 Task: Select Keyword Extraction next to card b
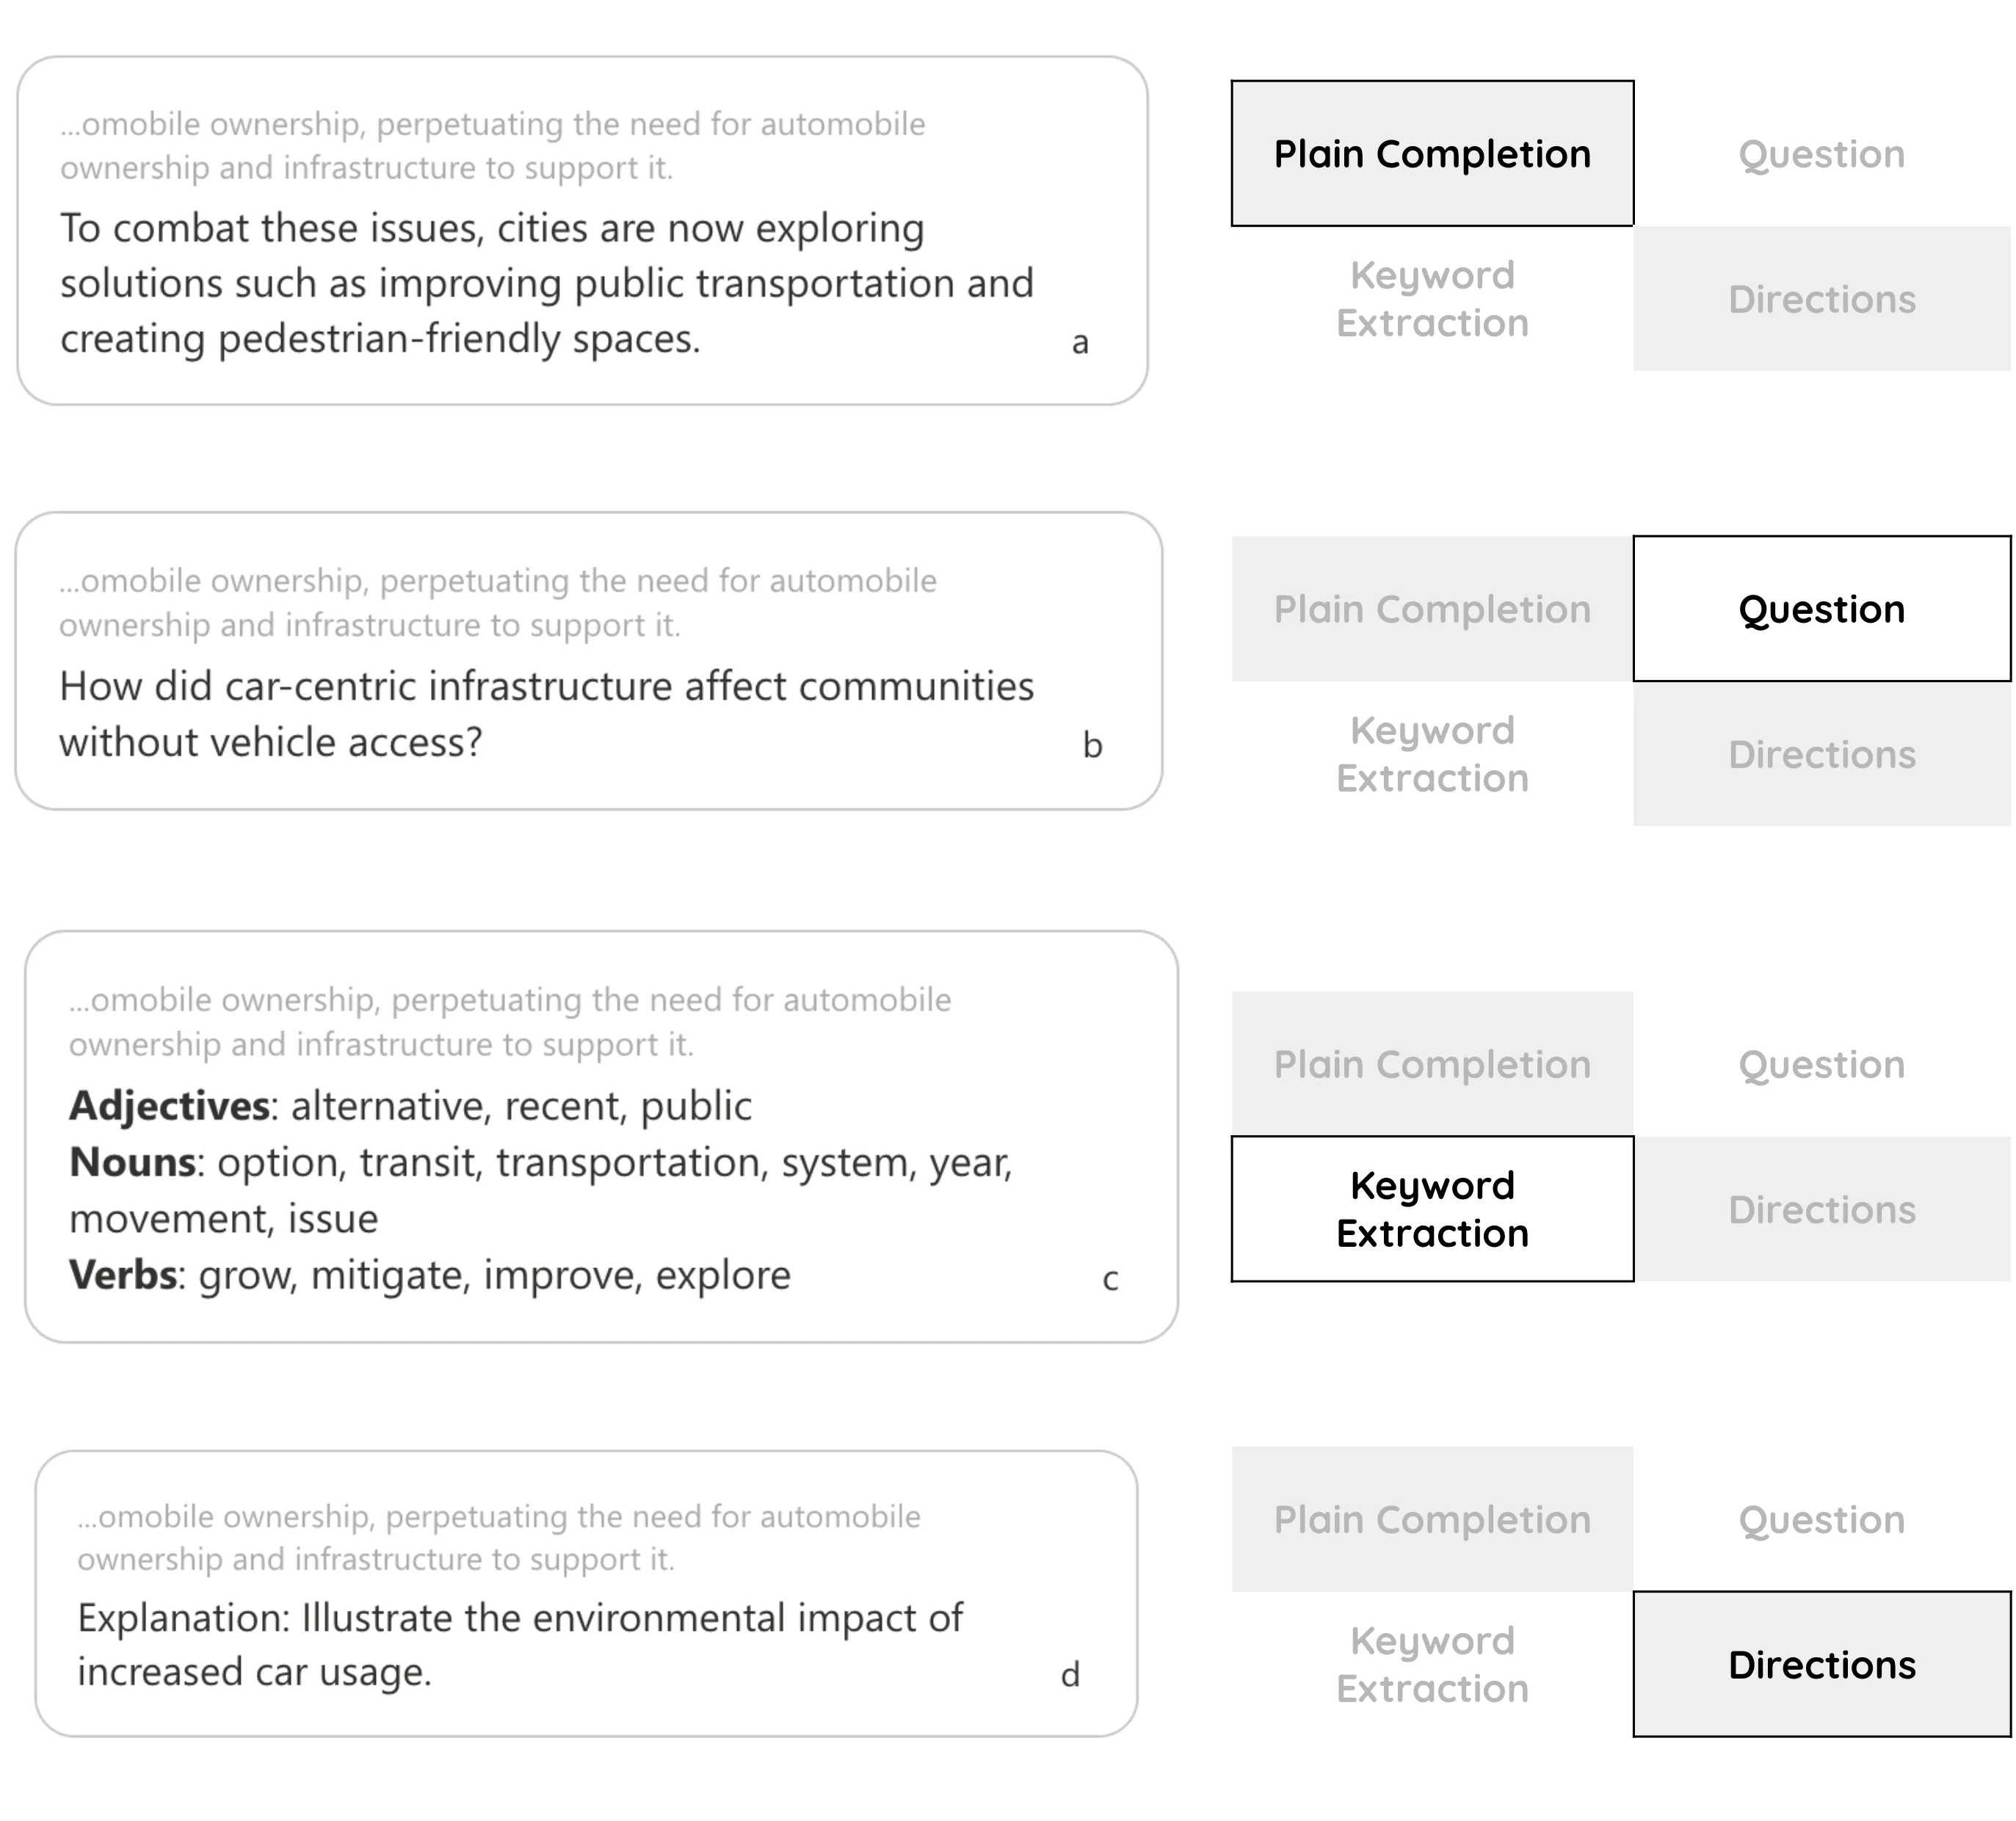[x=1431, y=754]
